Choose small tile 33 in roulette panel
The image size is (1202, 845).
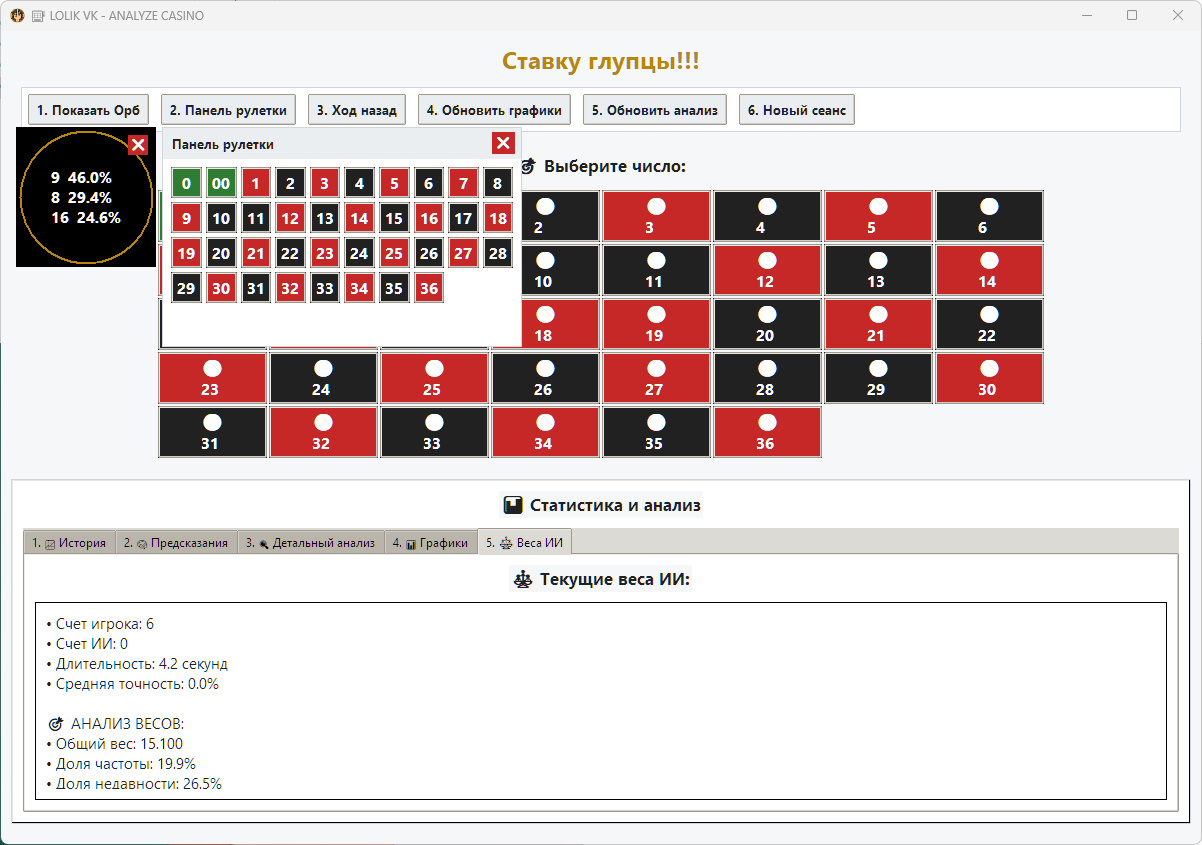coord(325,288)
